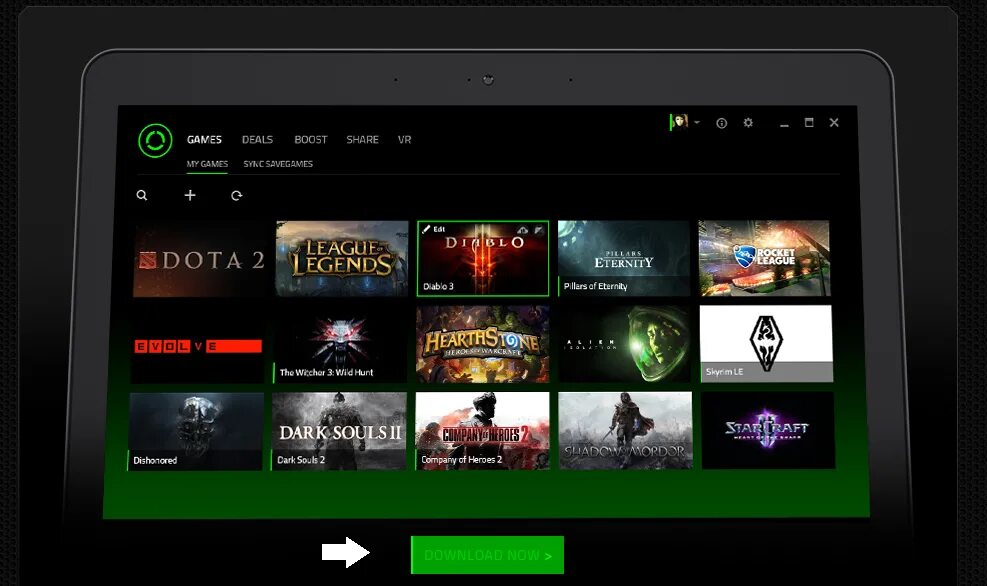Select the Dark Souls 2 game tile
987x586 pixels.
coord(339,431)
